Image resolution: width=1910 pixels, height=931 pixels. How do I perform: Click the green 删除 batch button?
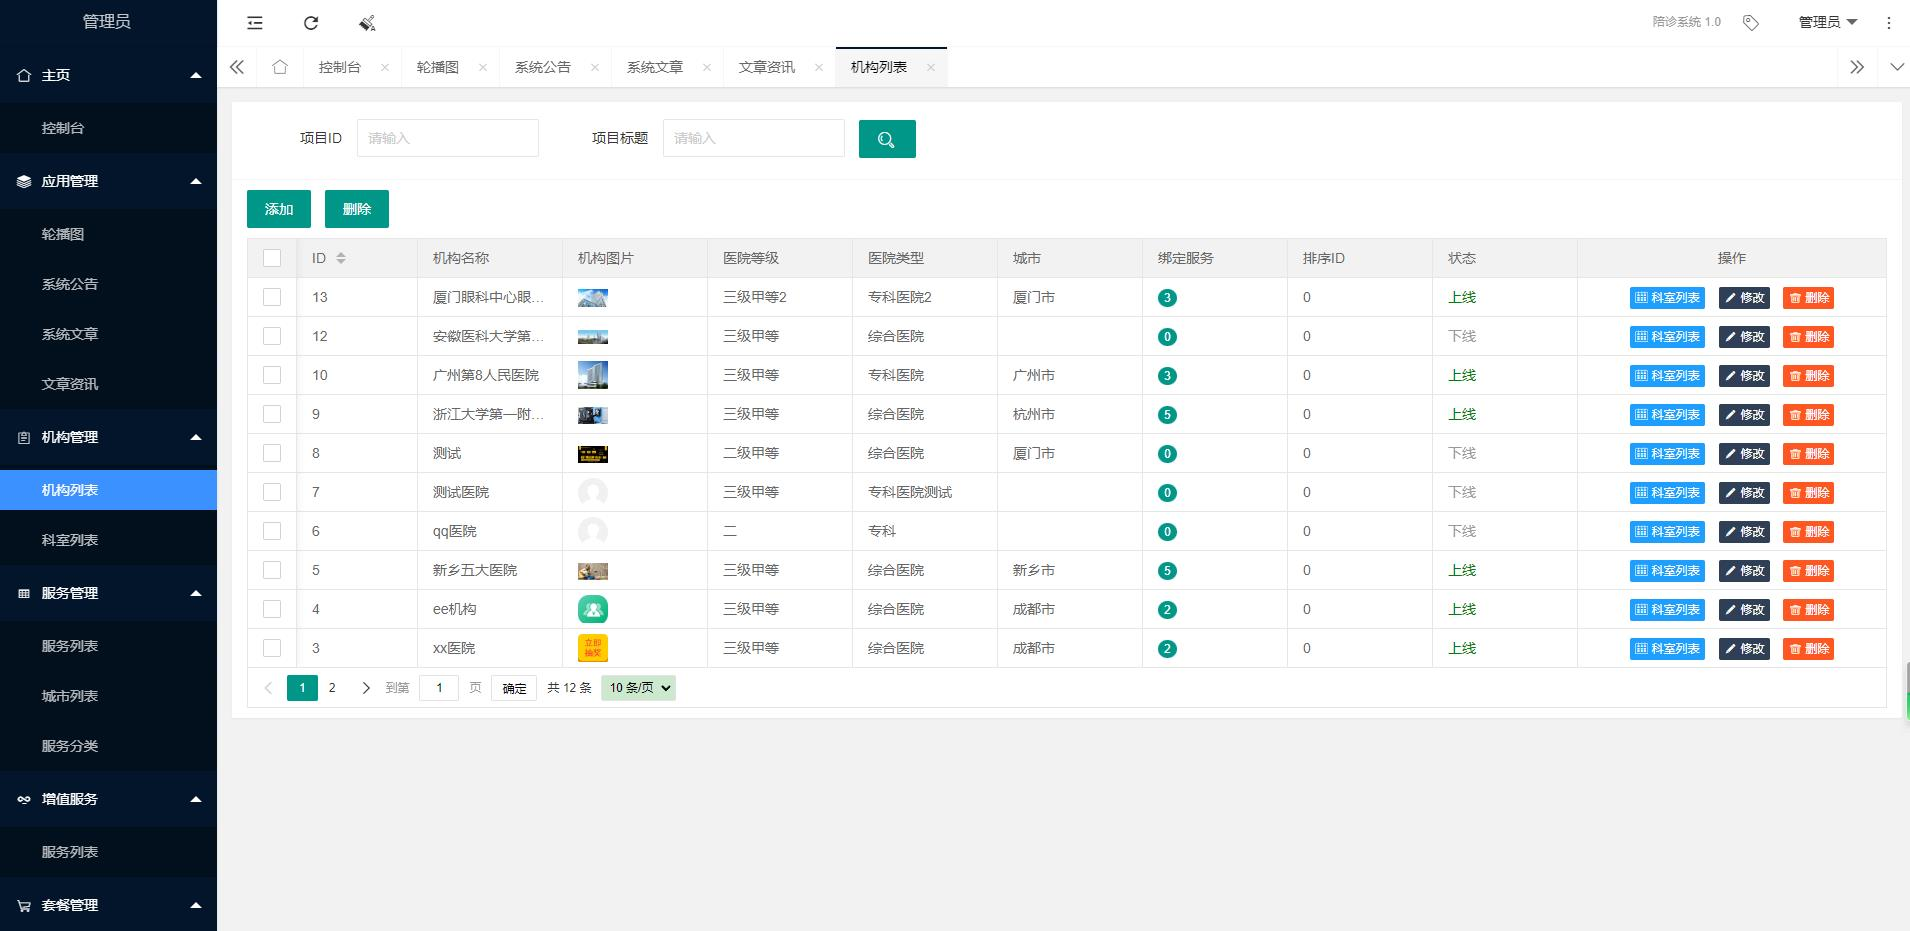pyautogui.click(x=357, y=209)
